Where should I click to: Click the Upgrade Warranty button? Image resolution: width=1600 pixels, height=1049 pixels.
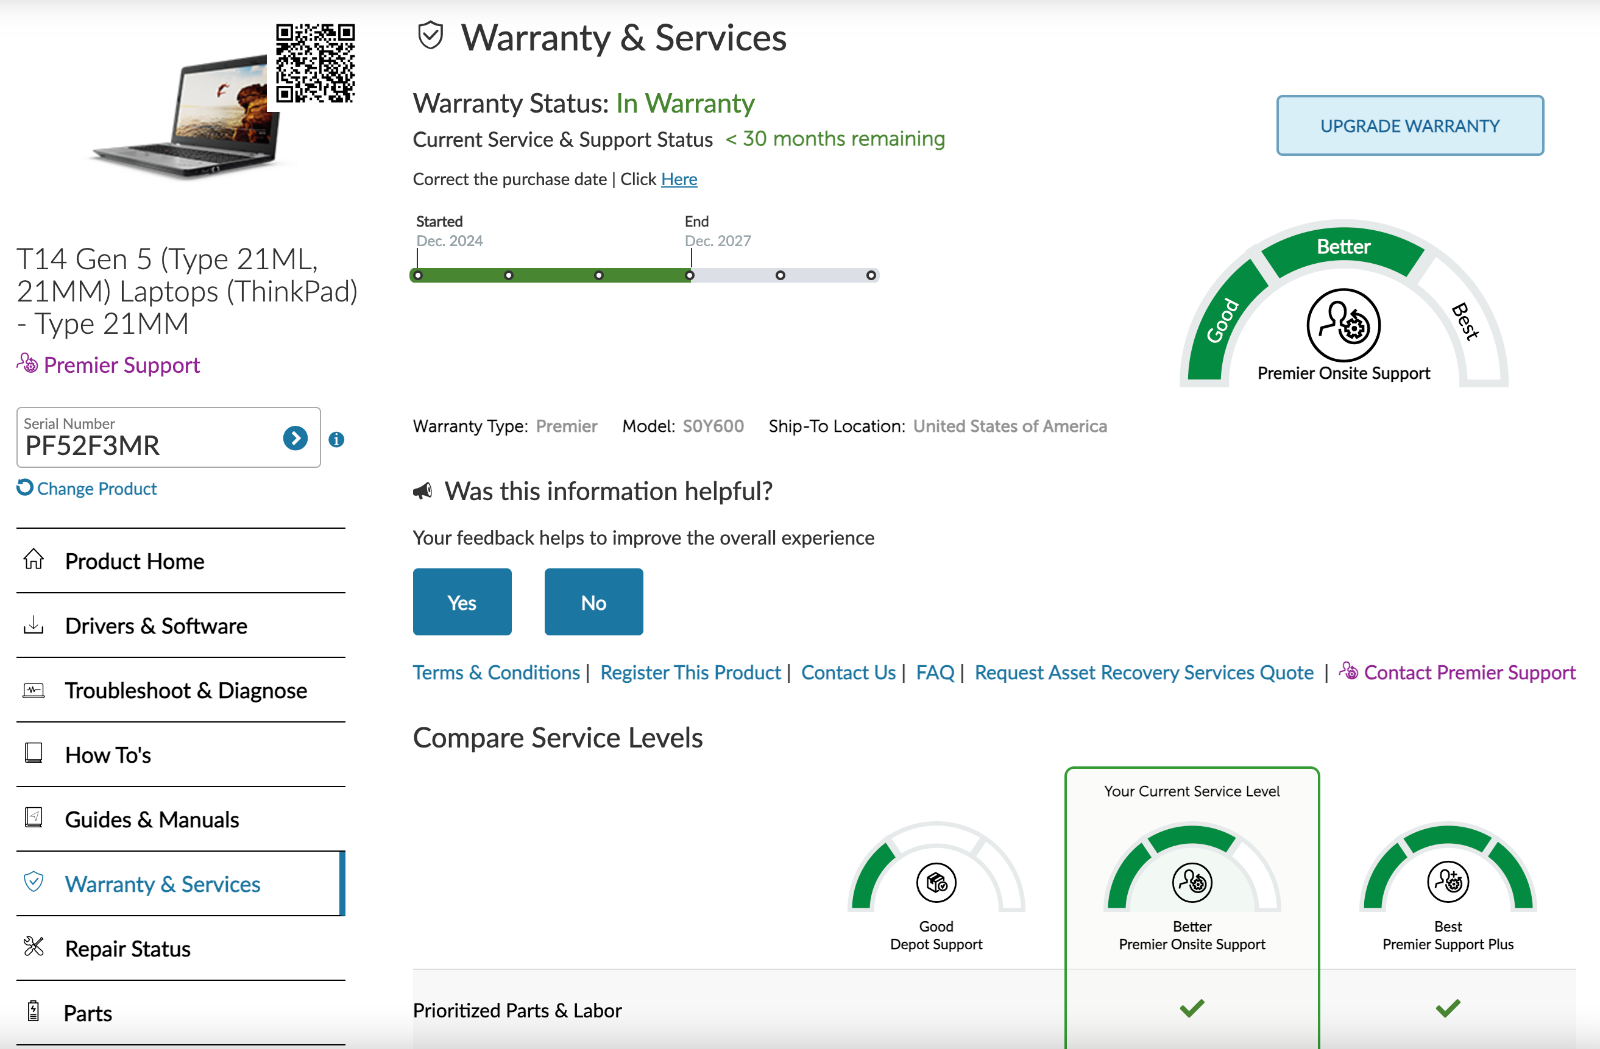[1410, 125]
